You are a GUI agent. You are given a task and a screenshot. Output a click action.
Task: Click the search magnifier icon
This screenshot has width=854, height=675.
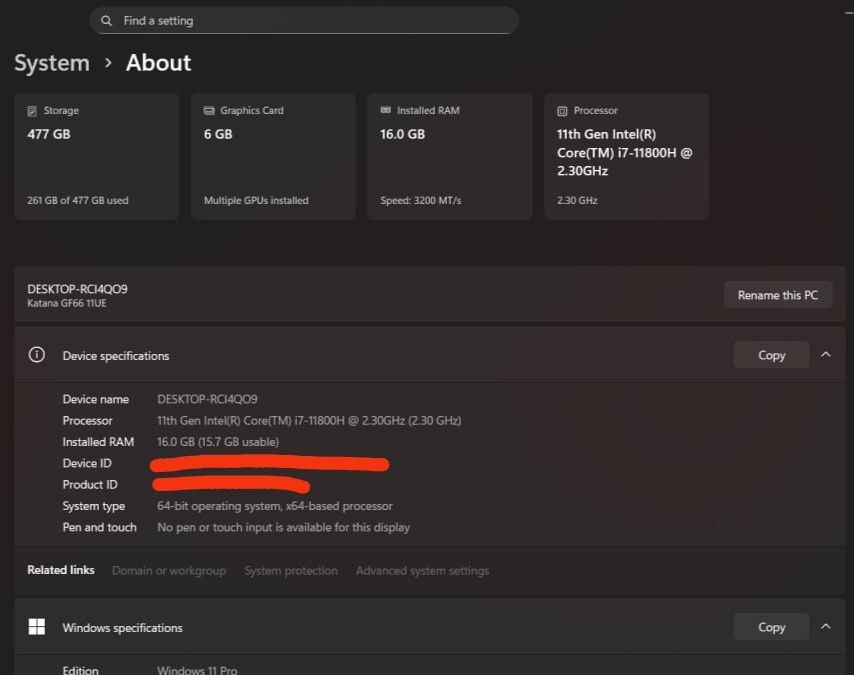pos(106,21)
